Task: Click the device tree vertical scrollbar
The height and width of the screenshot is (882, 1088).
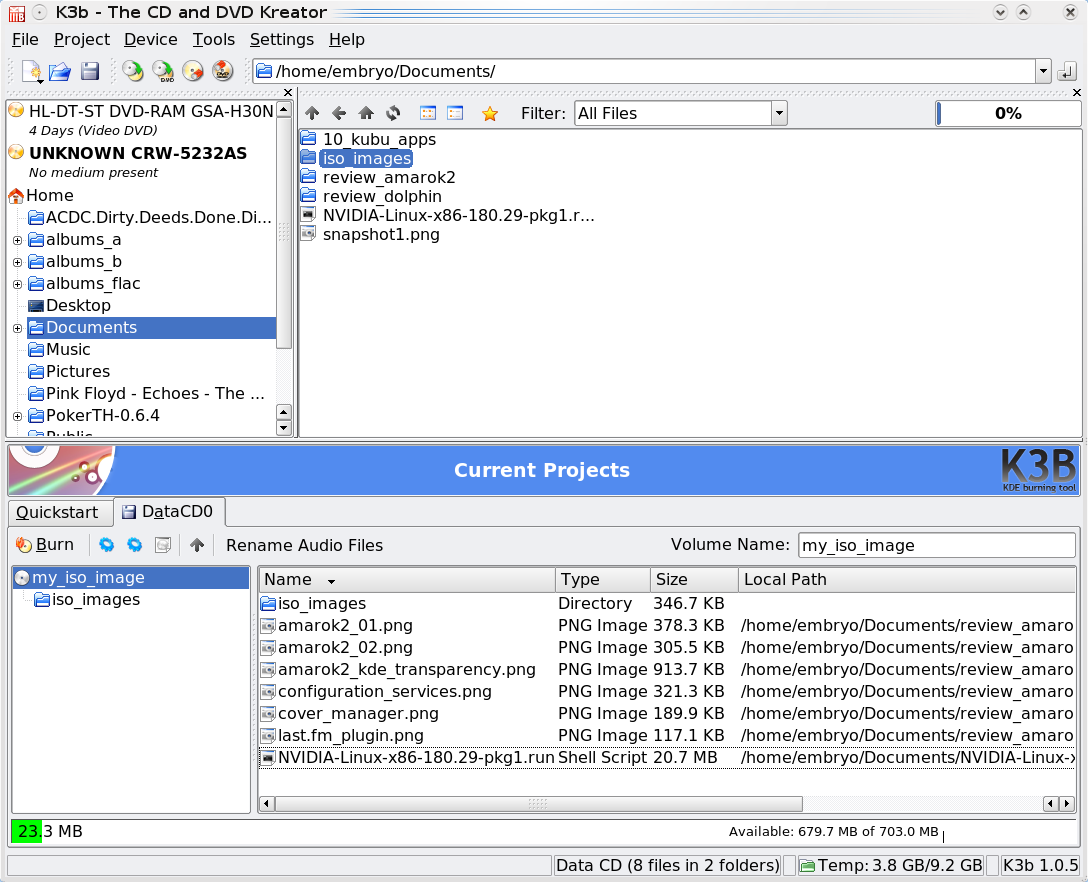Action: pyautogui.click(x=283, y=232)
